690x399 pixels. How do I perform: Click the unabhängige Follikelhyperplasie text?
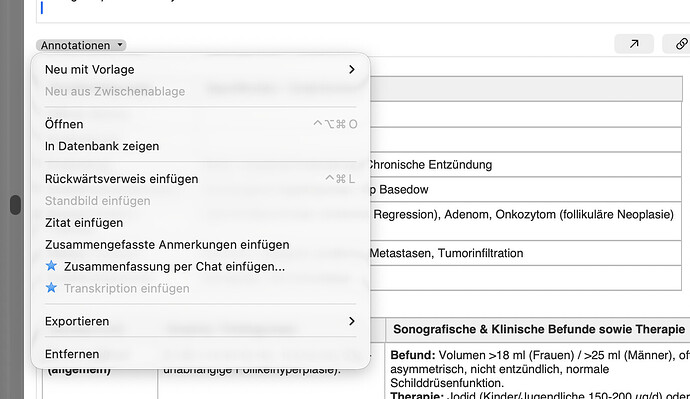point(252,370)
